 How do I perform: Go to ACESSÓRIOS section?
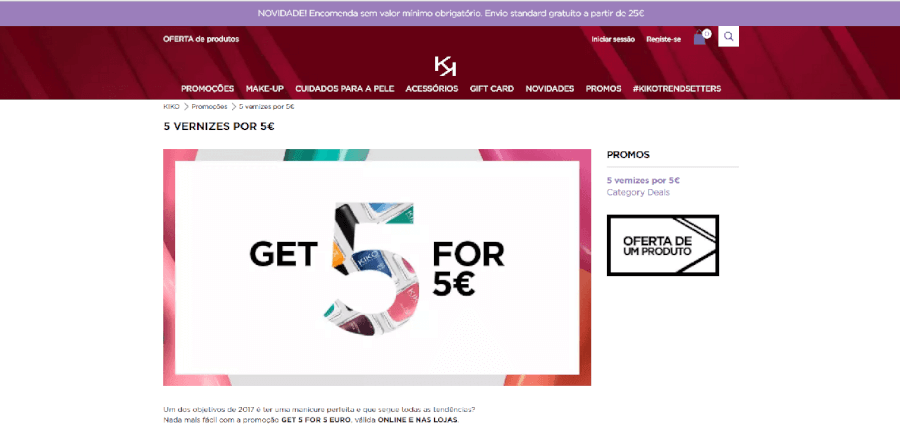432,88
